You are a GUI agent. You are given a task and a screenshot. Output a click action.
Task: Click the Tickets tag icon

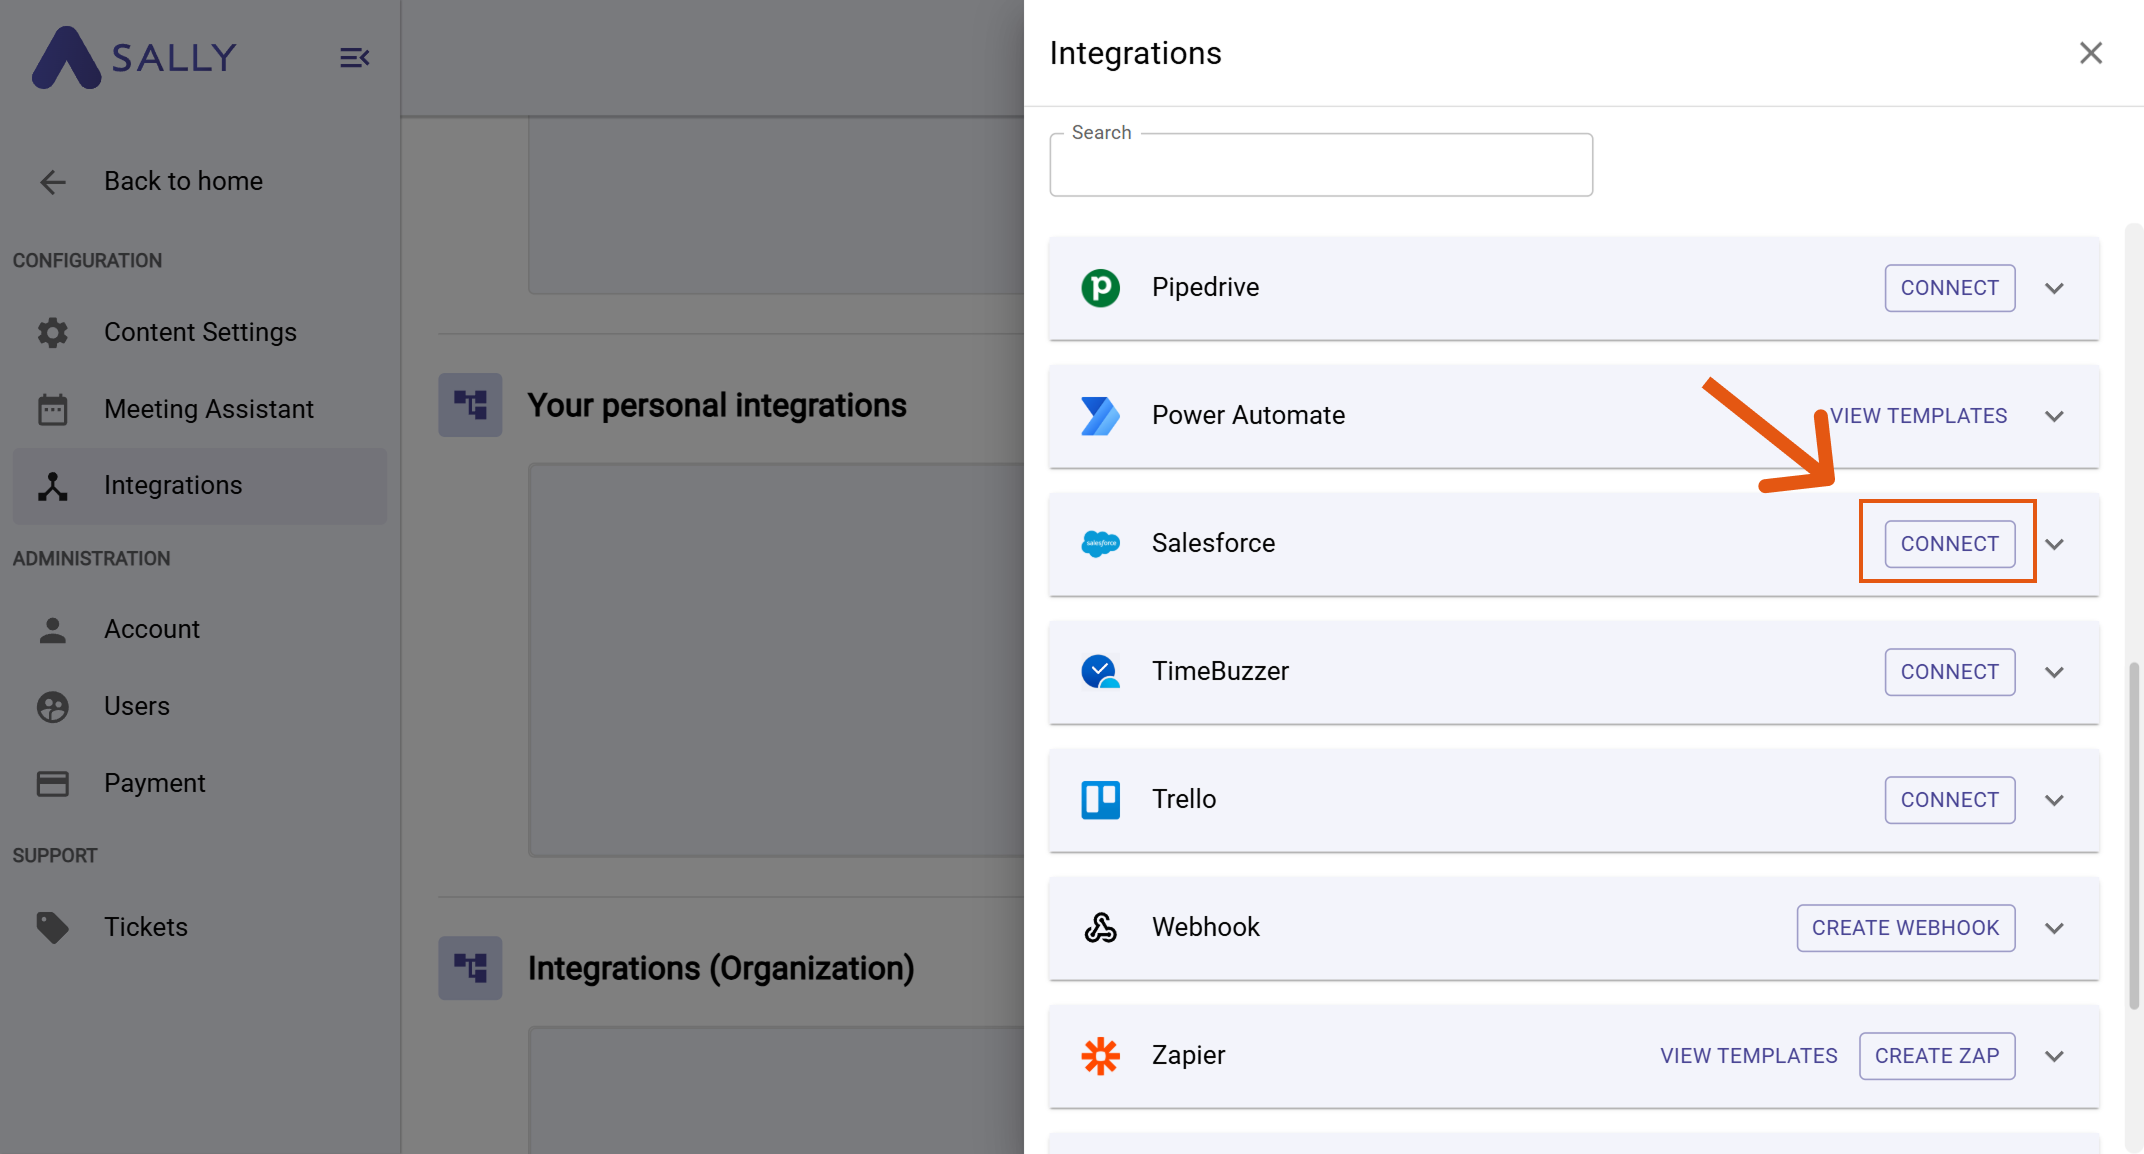click(x=53, y=927)
